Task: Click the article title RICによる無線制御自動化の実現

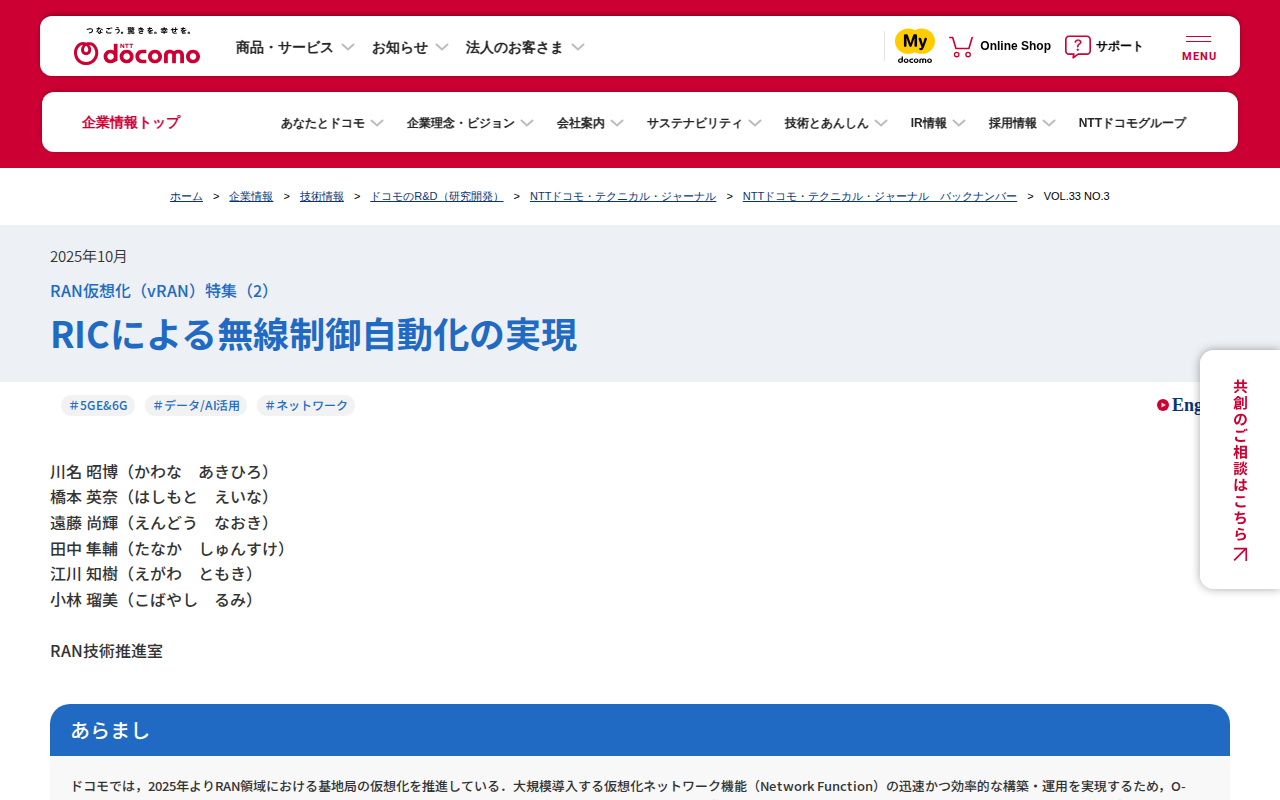Action: coord(314,335)
